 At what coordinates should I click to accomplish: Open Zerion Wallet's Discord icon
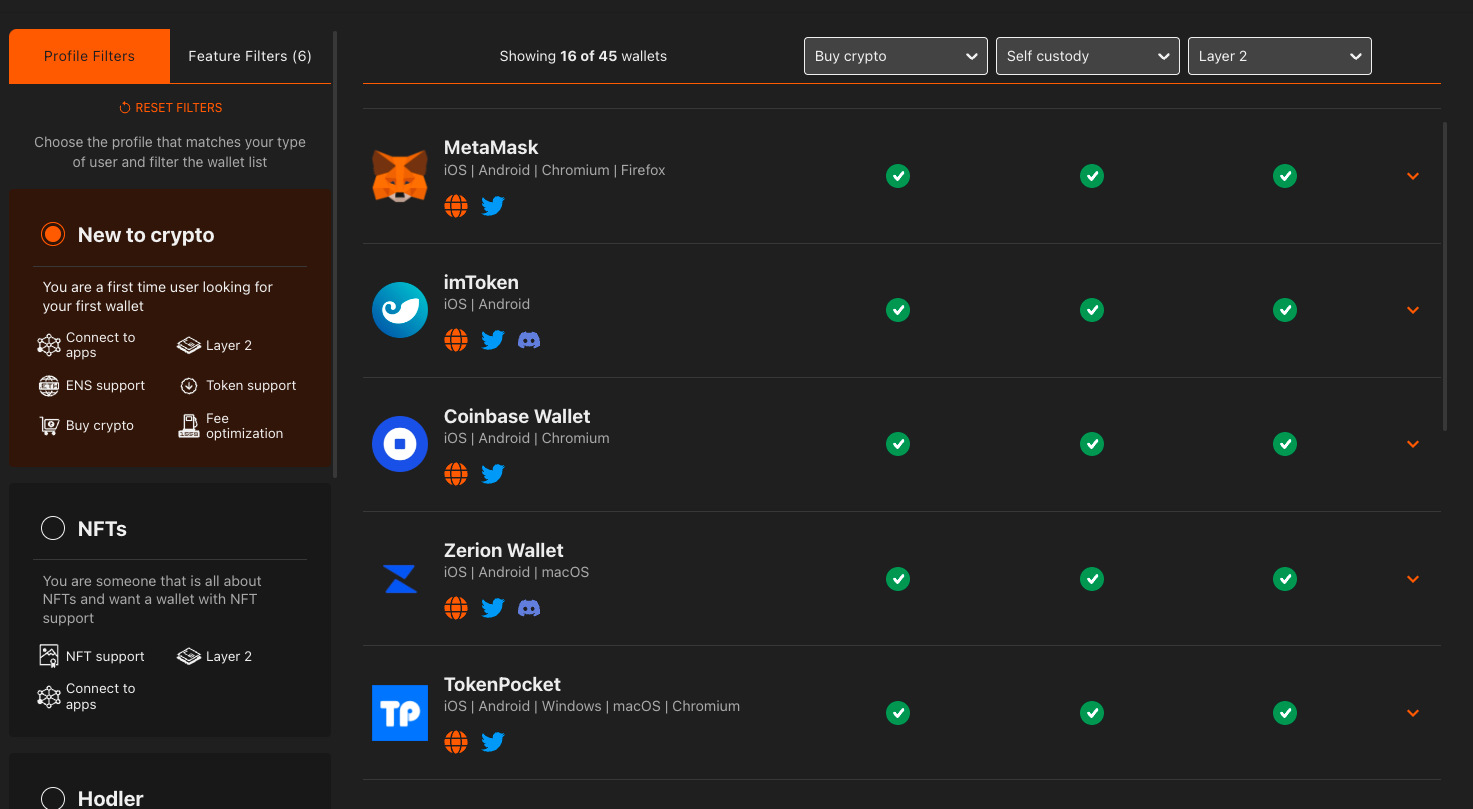(529, 608)
